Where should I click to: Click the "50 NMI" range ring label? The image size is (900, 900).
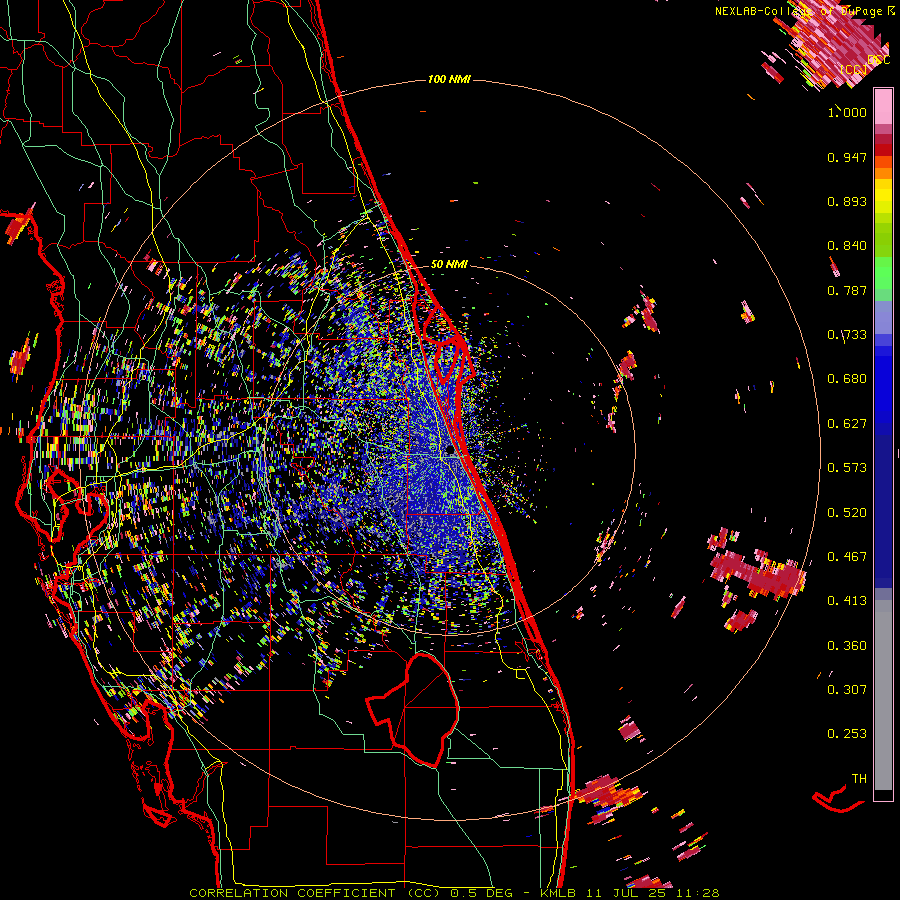pos(449,264)
